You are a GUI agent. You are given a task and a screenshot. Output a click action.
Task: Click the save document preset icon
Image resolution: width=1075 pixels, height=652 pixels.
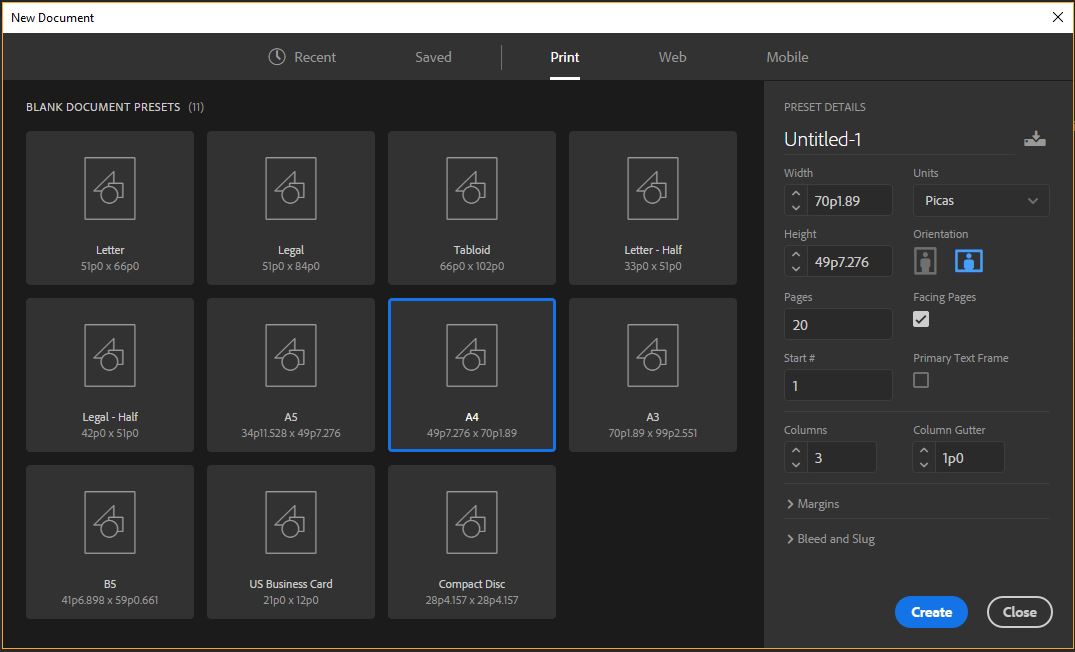[x=1034, y=139]
